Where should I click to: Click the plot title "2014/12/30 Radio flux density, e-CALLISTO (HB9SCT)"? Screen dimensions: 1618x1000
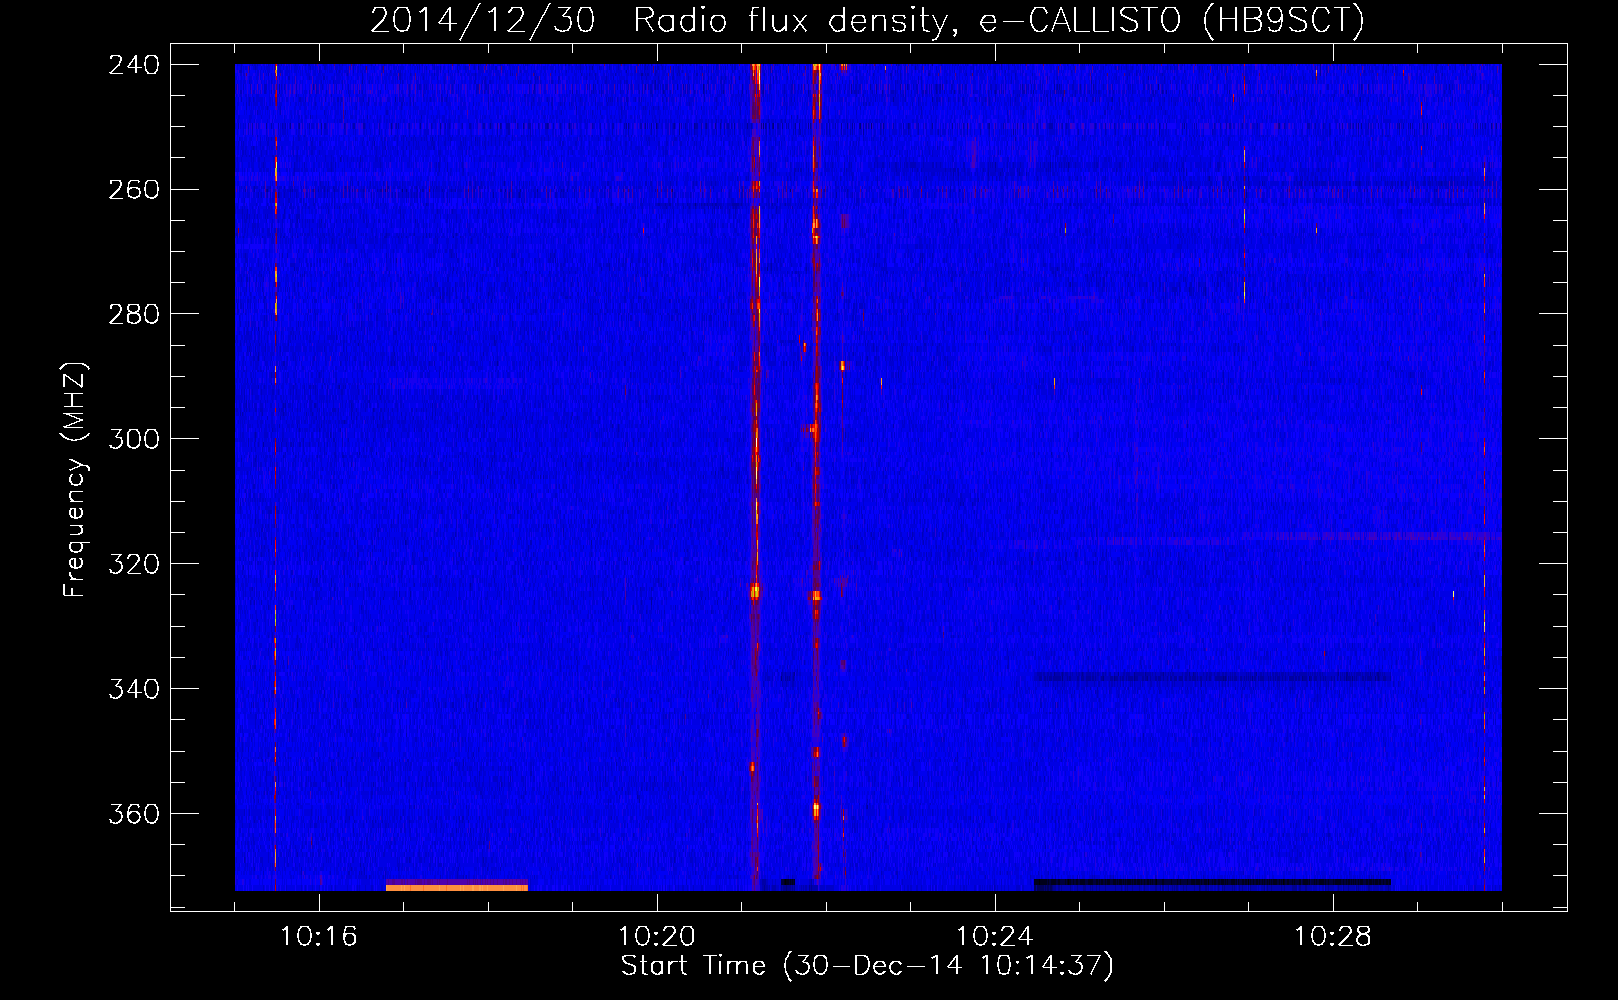point(867,20)
